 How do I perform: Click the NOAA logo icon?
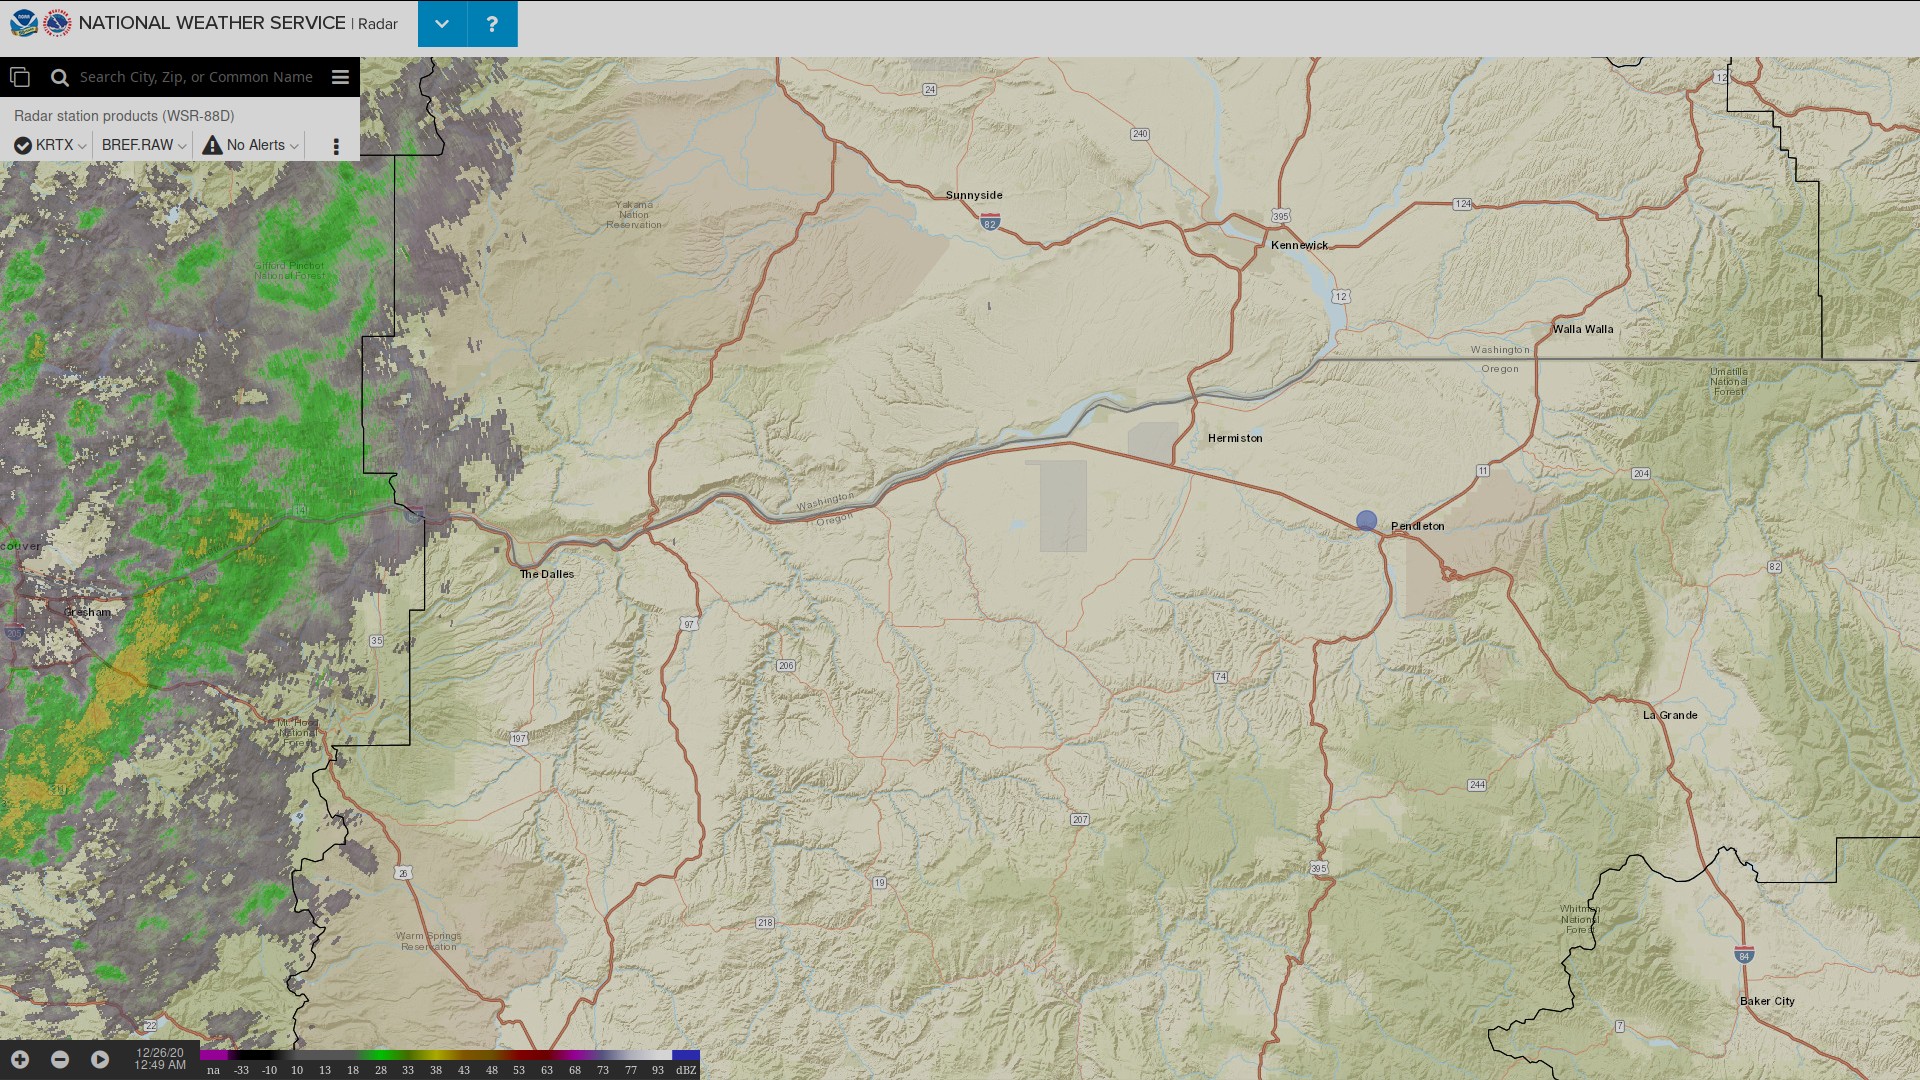coord(23,23)
